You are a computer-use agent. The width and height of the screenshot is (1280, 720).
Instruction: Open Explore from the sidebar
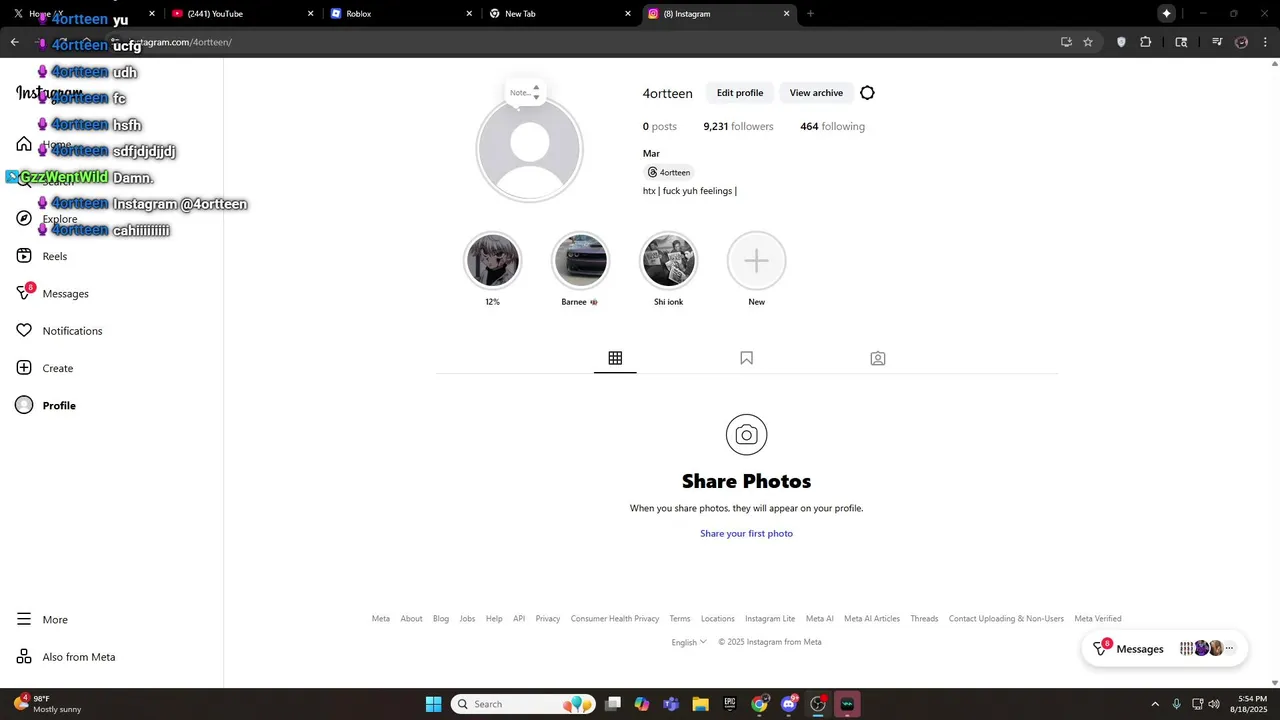pos(47,219)
